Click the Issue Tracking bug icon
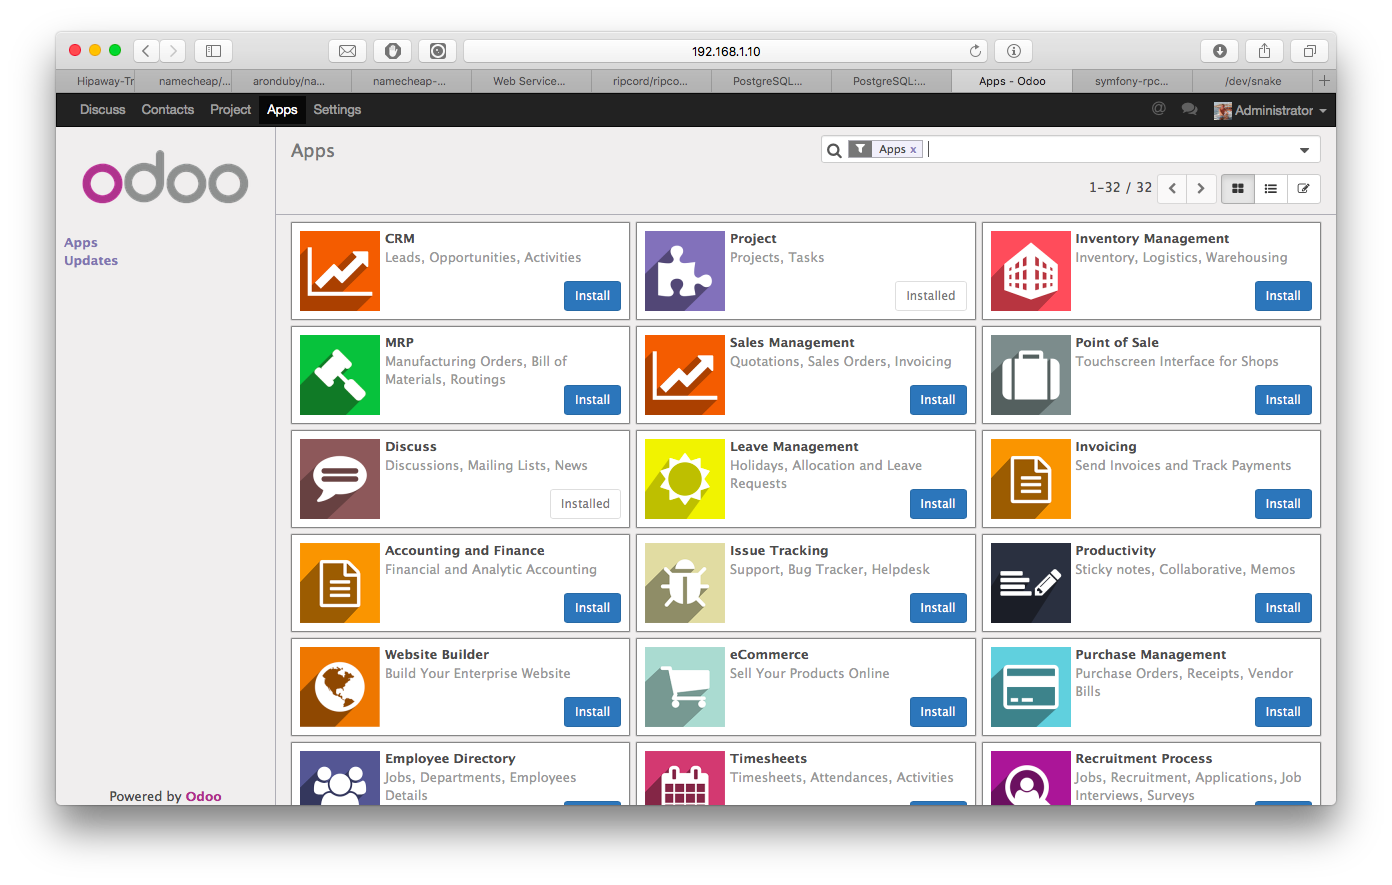 pos(684,583)
